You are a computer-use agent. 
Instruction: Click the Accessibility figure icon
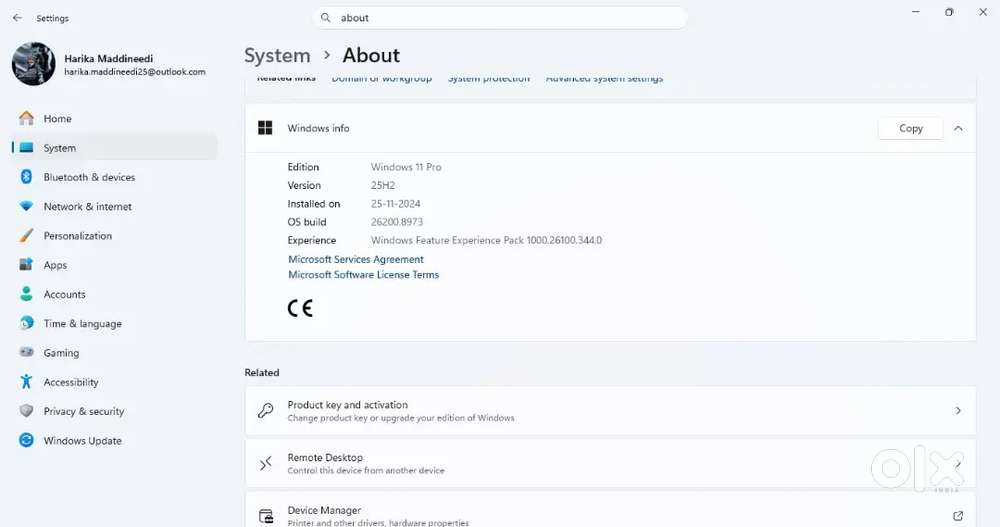coord(26,382)
